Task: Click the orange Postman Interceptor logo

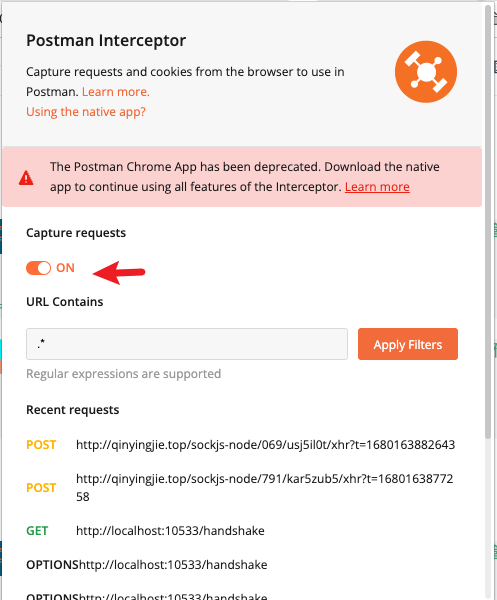Action: 425,72
